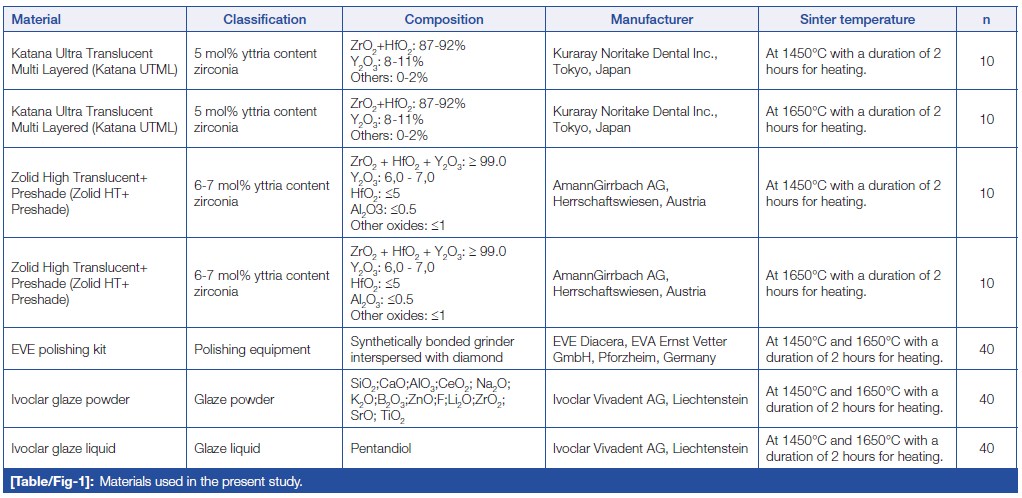
Task: Click the Composition column header
Action: (444, 20)
